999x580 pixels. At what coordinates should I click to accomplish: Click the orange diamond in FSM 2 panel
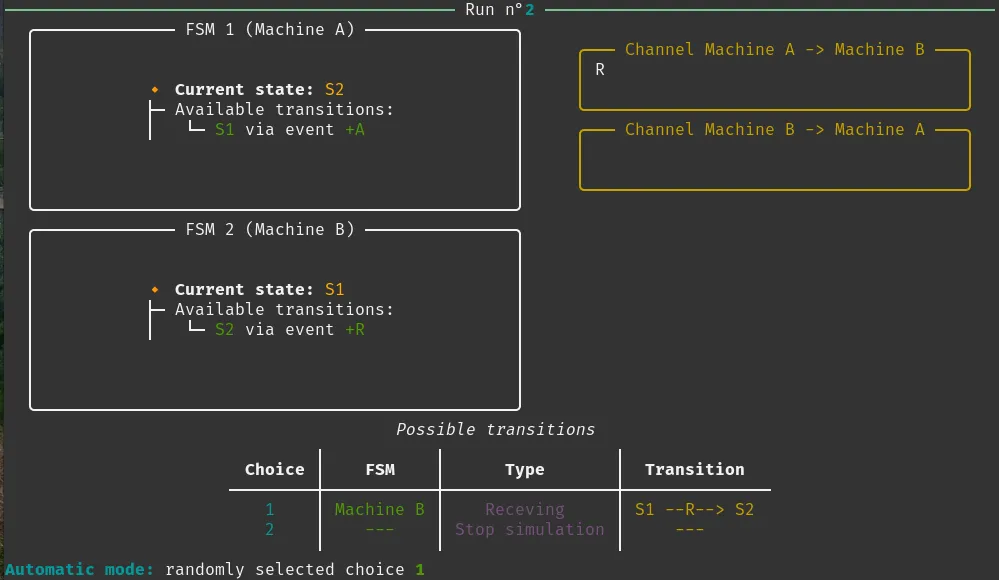point(155,290)
